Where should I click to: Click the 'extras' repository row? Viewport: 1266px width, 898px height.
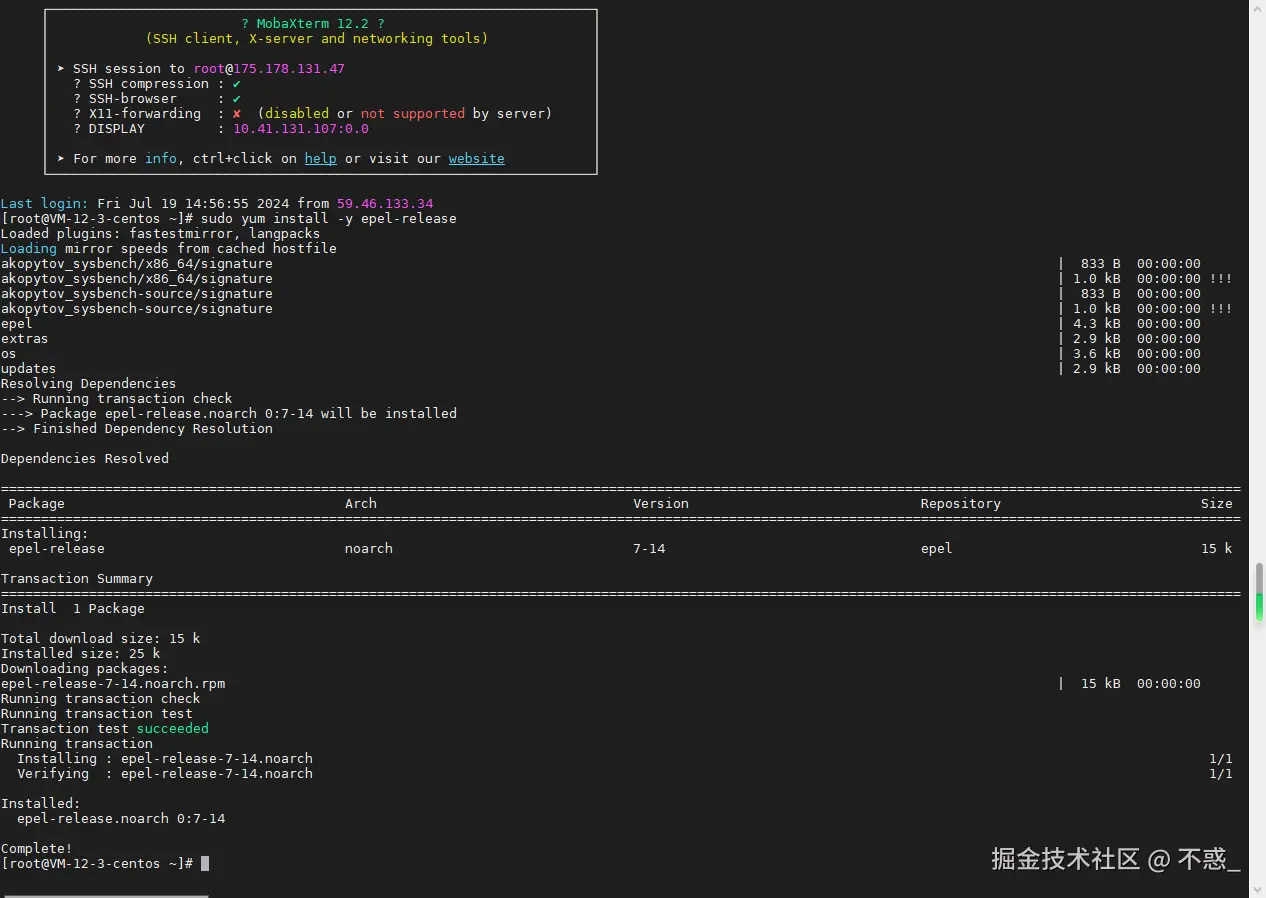point(600,338)
